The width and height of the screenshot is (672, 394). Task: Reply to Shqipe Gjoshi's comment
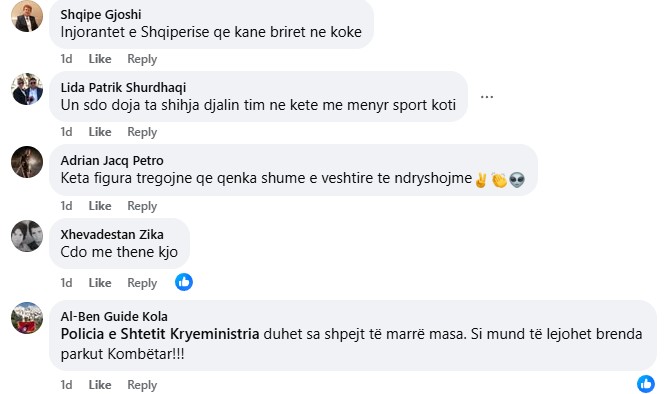coord(142,59)
